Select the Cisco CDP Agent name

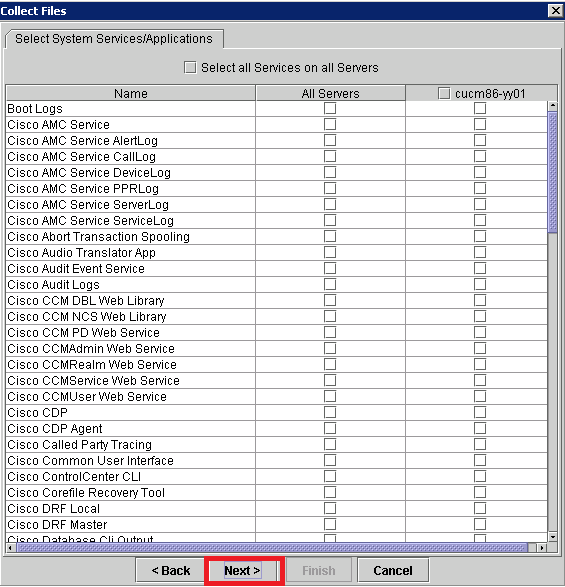coord(55,429)
